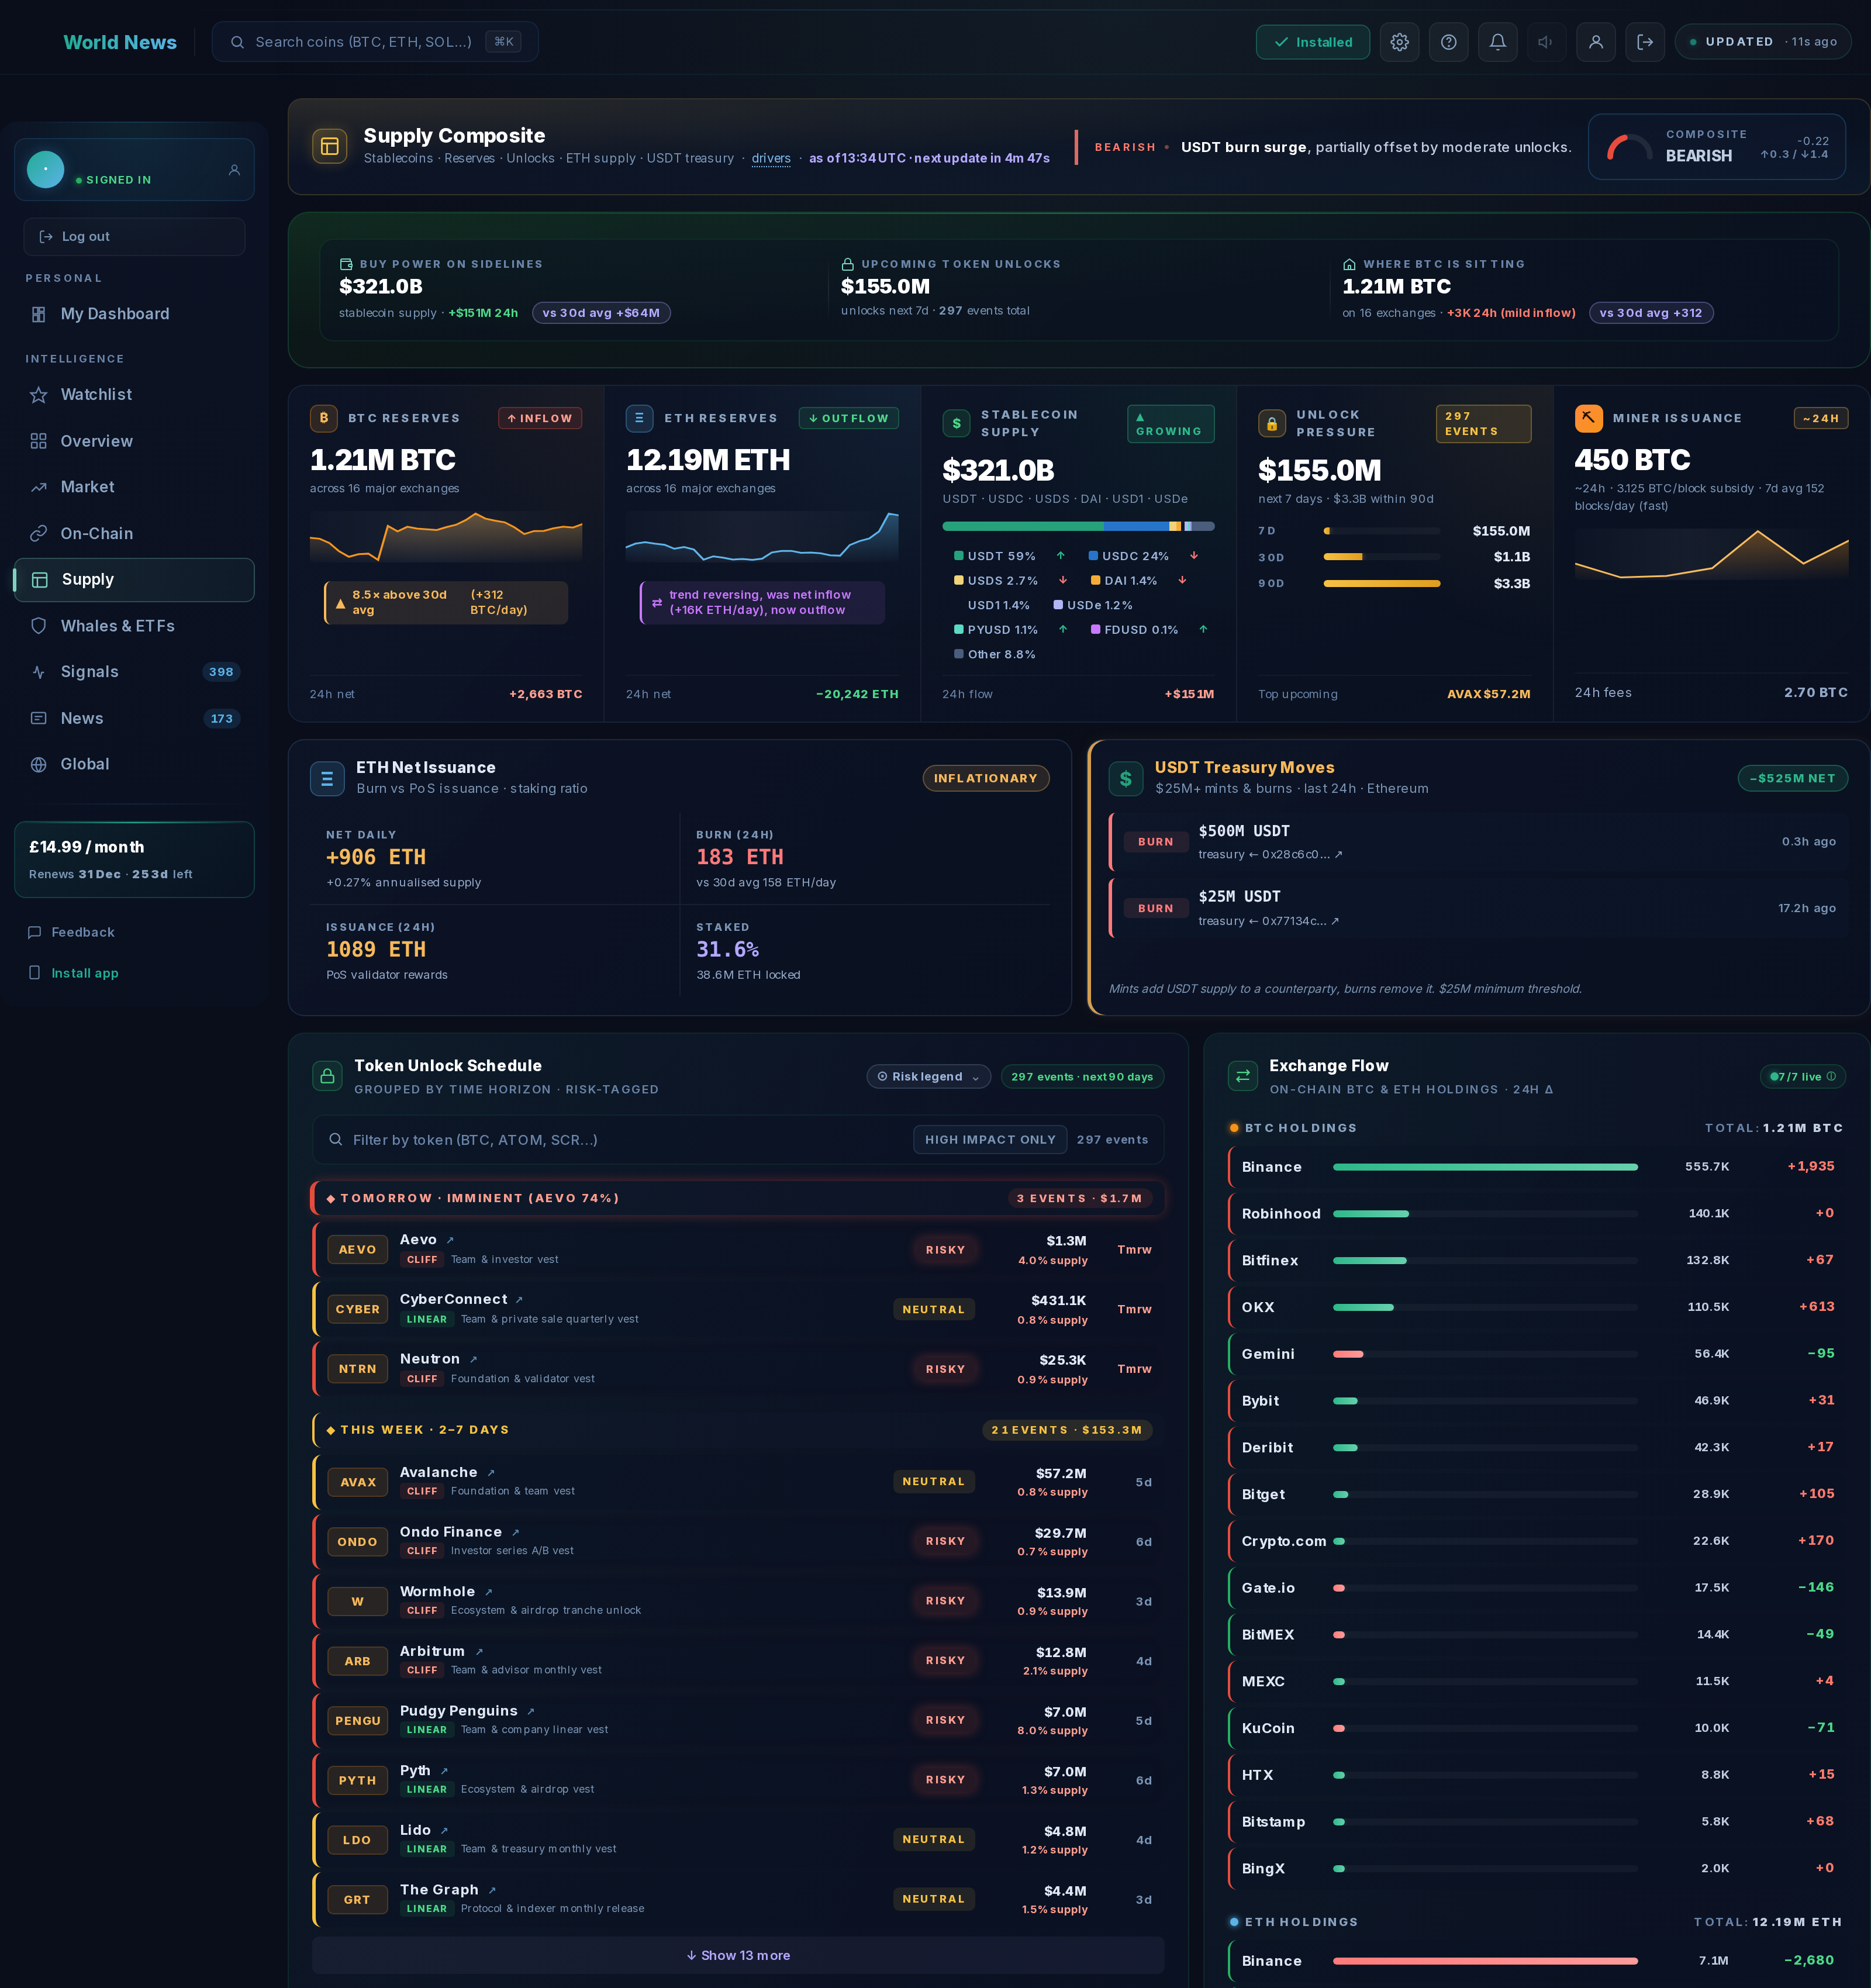
Task: Click vs 30d avg +$64M pill
Action: point(601,313)
